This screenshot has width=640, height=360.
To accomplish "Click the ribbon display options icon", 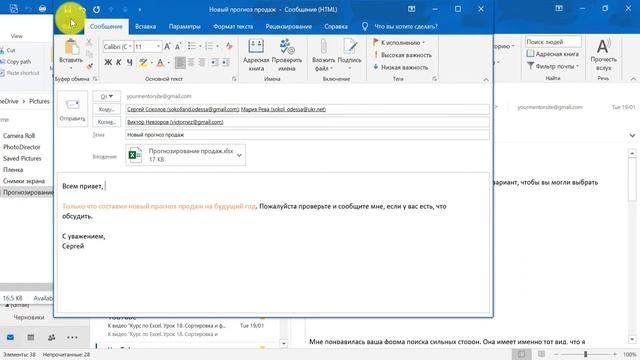I will (x=411, y=9).
